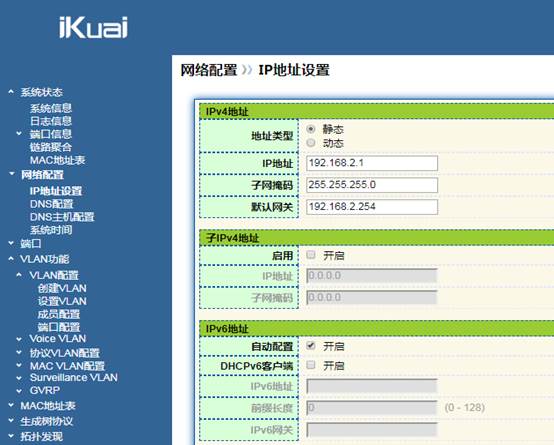Screen dimensions: 554x445
Task: Open 系统时间 page
Action: pyautogui.click(x=51, y=230)
